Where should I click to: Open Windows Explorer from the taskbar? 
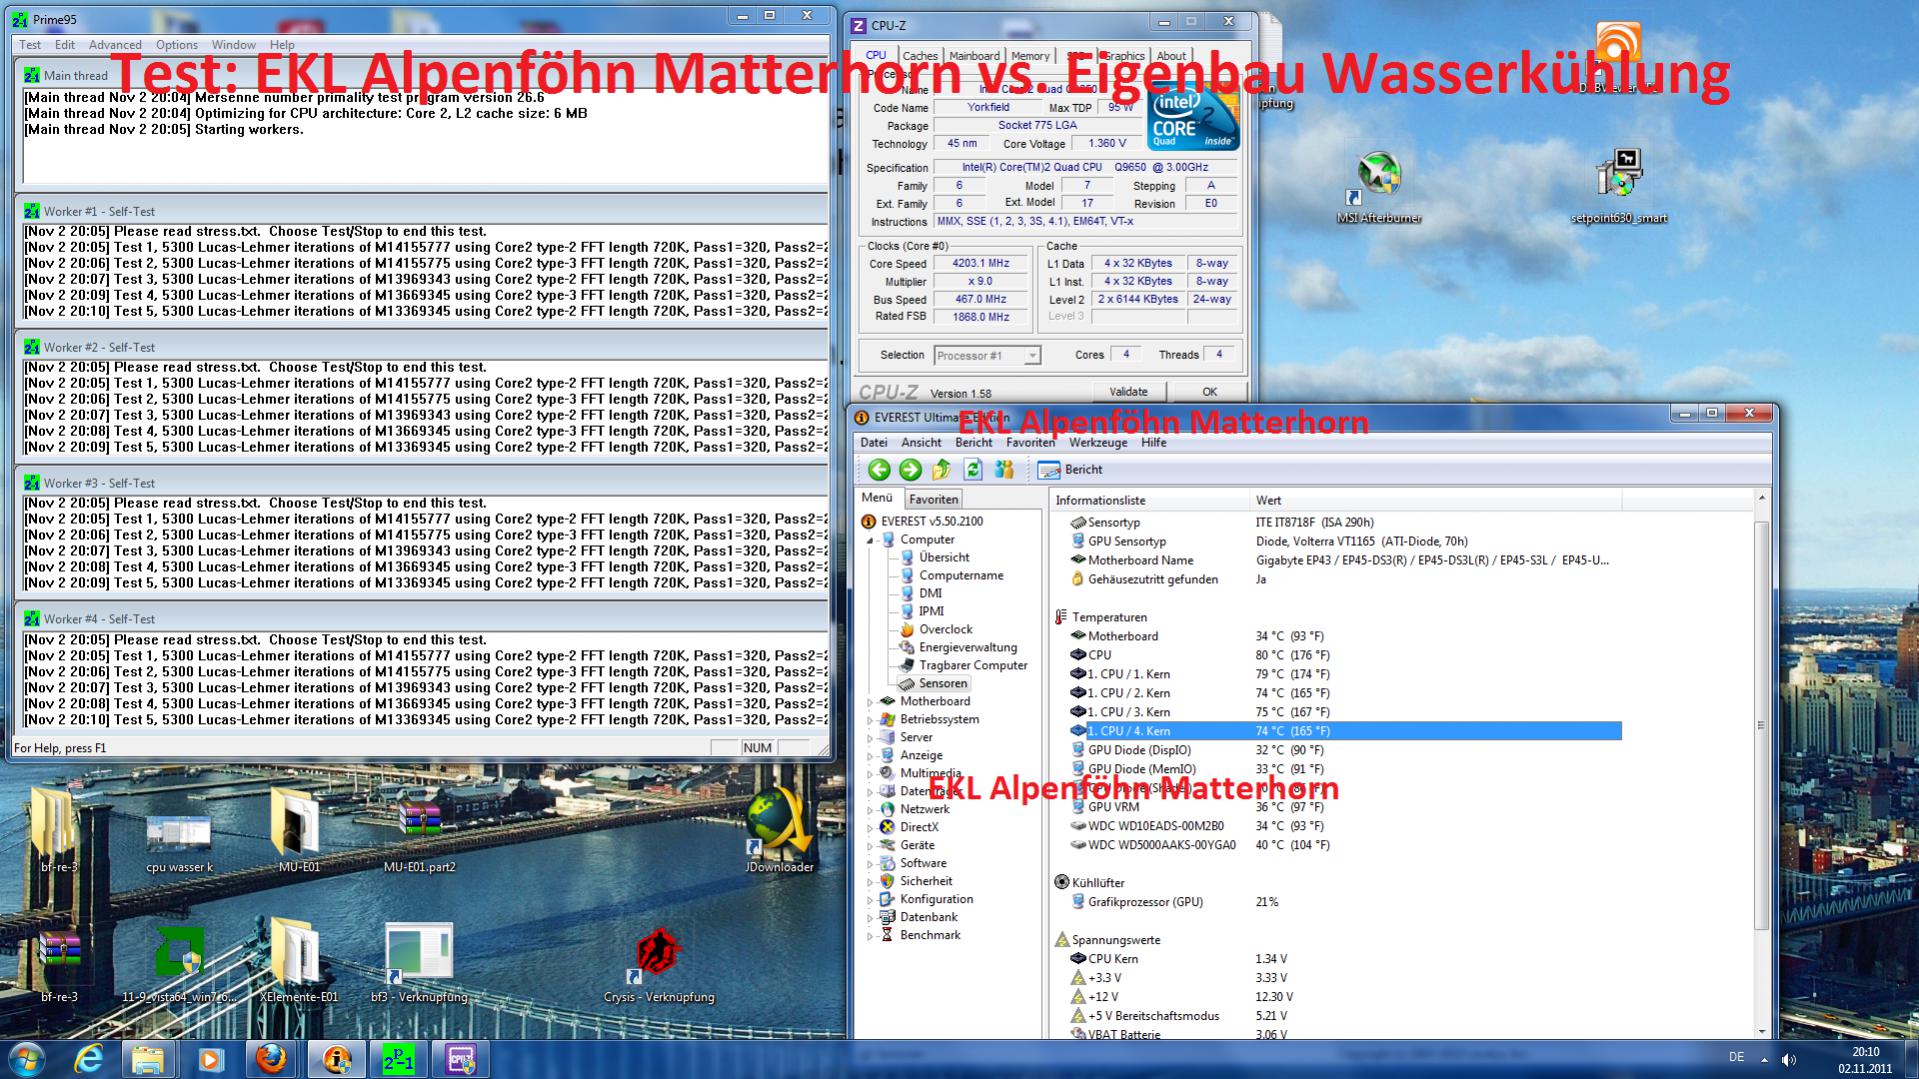(148, 1059)
